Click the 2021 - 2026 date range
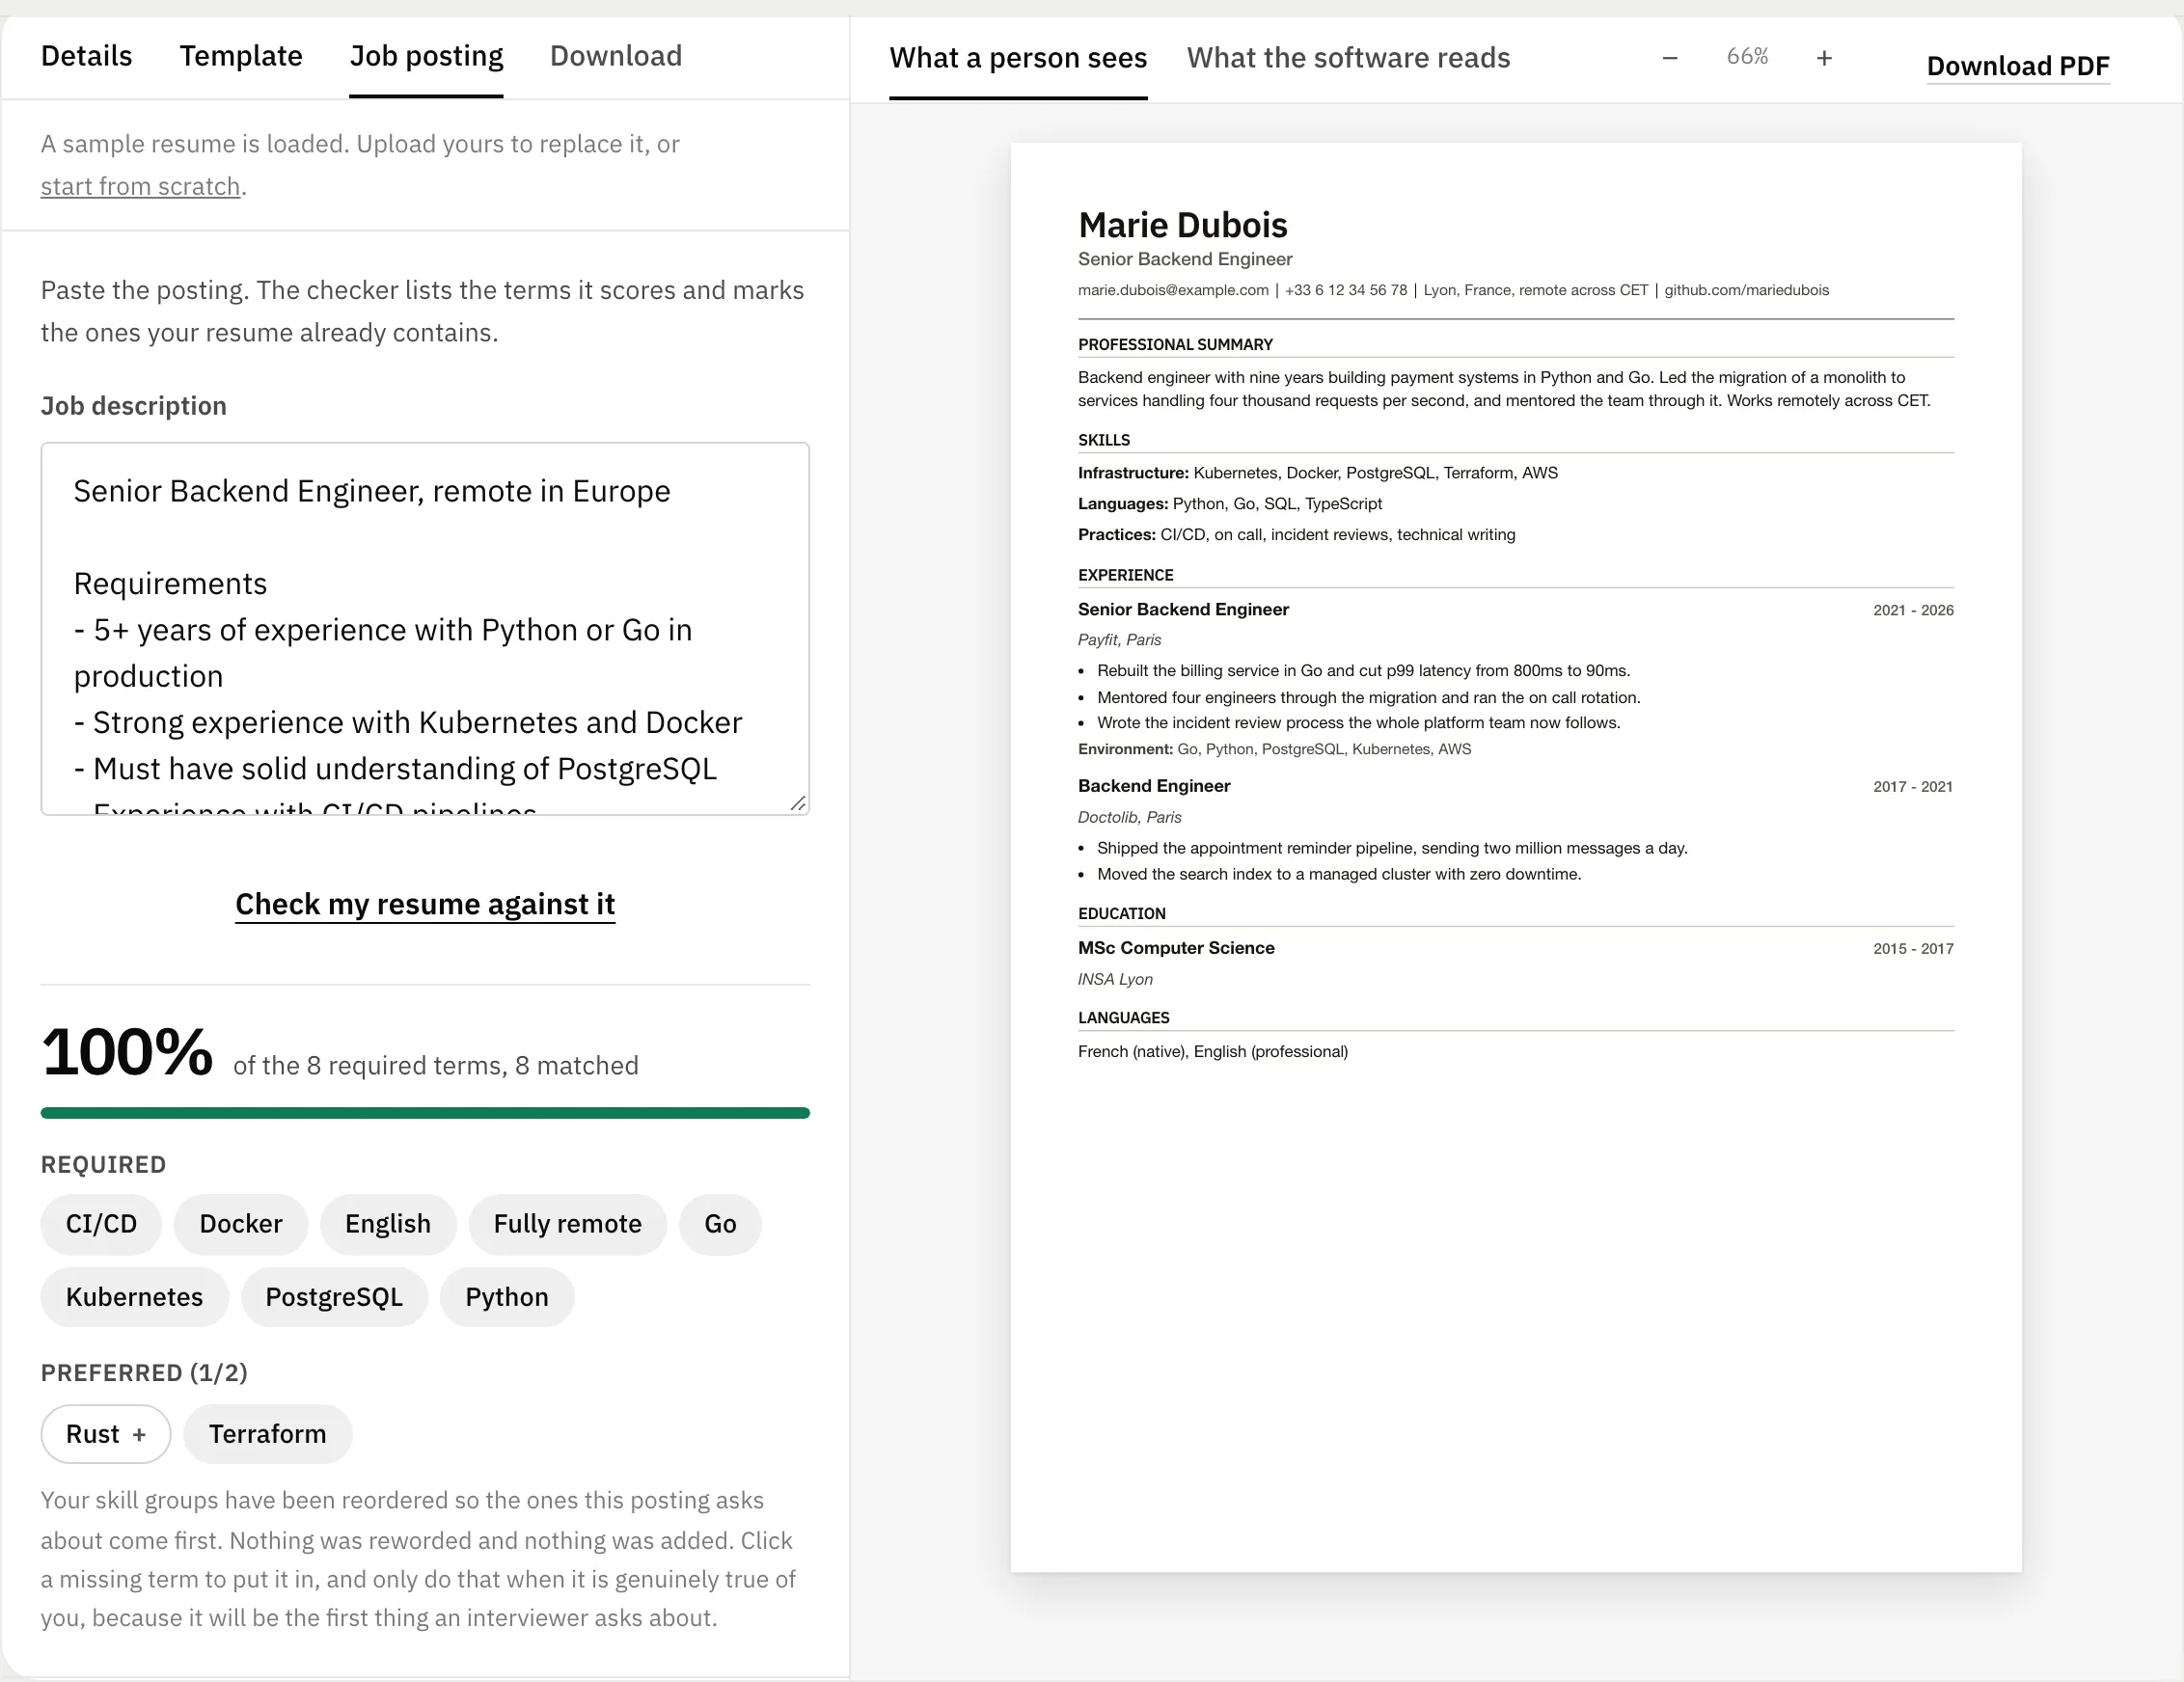The height and width of the screenshot is (1682, 2184). point(1913,610)
